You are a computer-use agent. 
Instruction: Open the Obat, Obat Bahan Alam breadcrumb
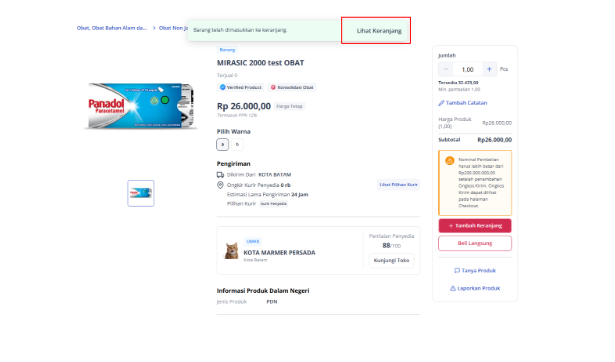[112, 28]
